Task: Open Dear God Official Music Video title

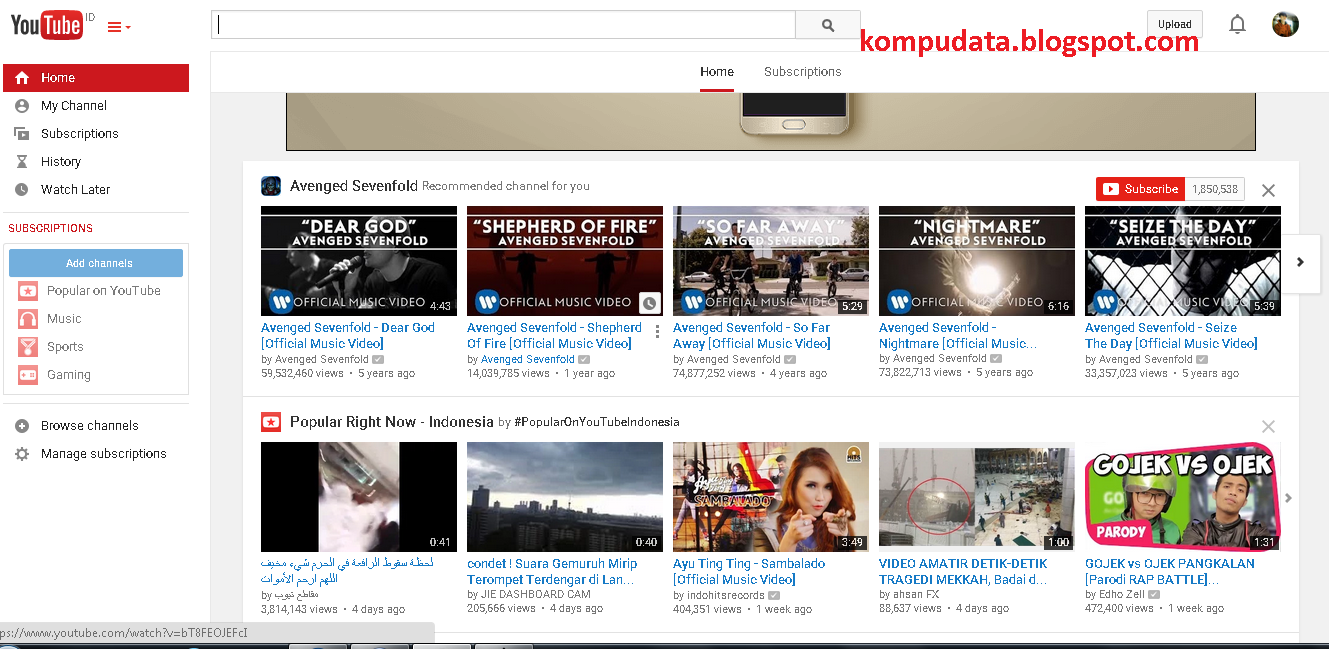Action: coord(348,336)
